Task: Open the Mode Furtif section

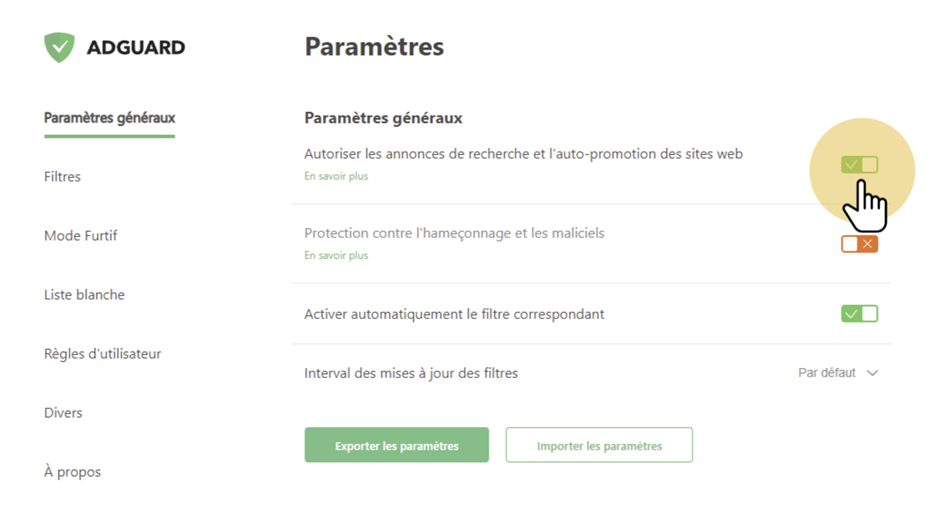Action: tap(81, 236)
